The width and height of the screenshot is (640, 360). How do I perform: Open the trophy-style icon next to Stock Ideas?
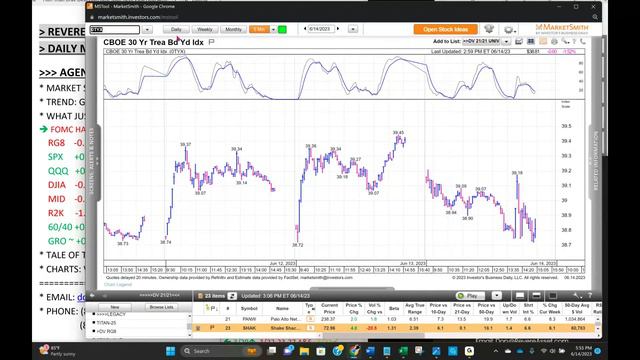tap(489, 29)
